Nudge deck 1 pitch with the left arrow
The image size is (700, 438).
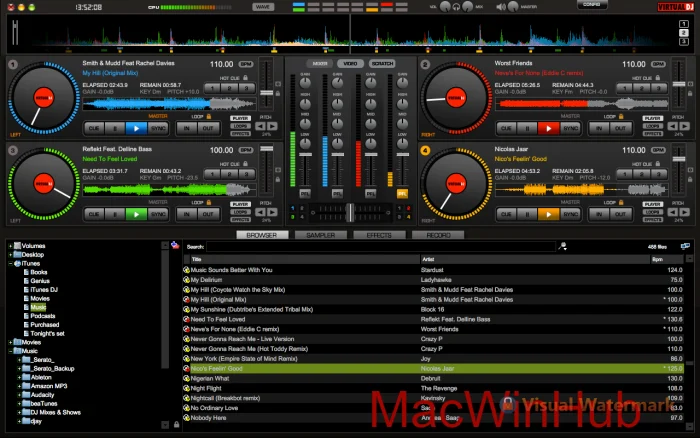[x=260, y=126]
